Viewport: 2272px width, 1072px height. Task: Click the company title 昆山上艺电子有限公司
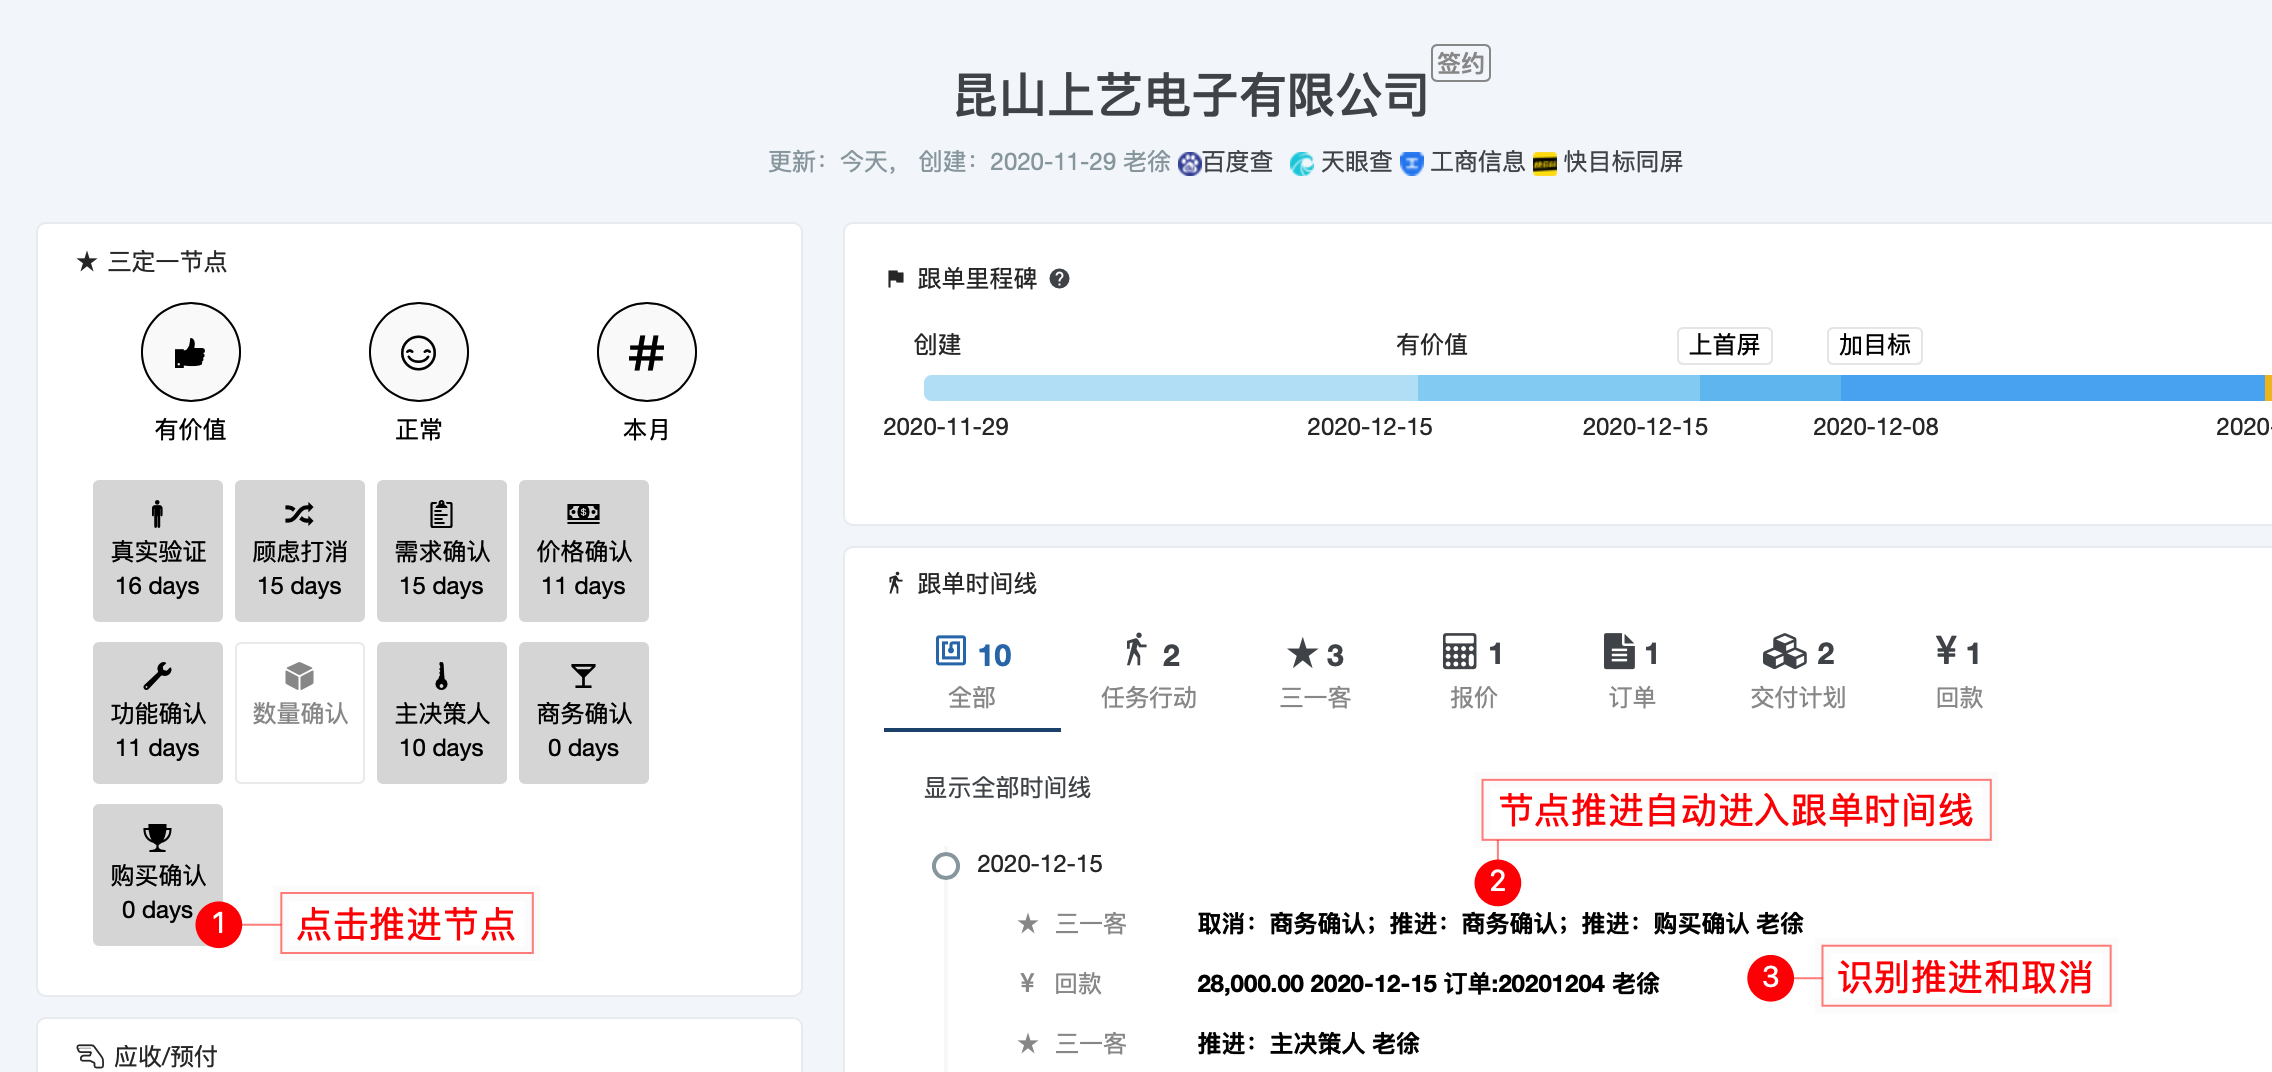coord(1191,96)
